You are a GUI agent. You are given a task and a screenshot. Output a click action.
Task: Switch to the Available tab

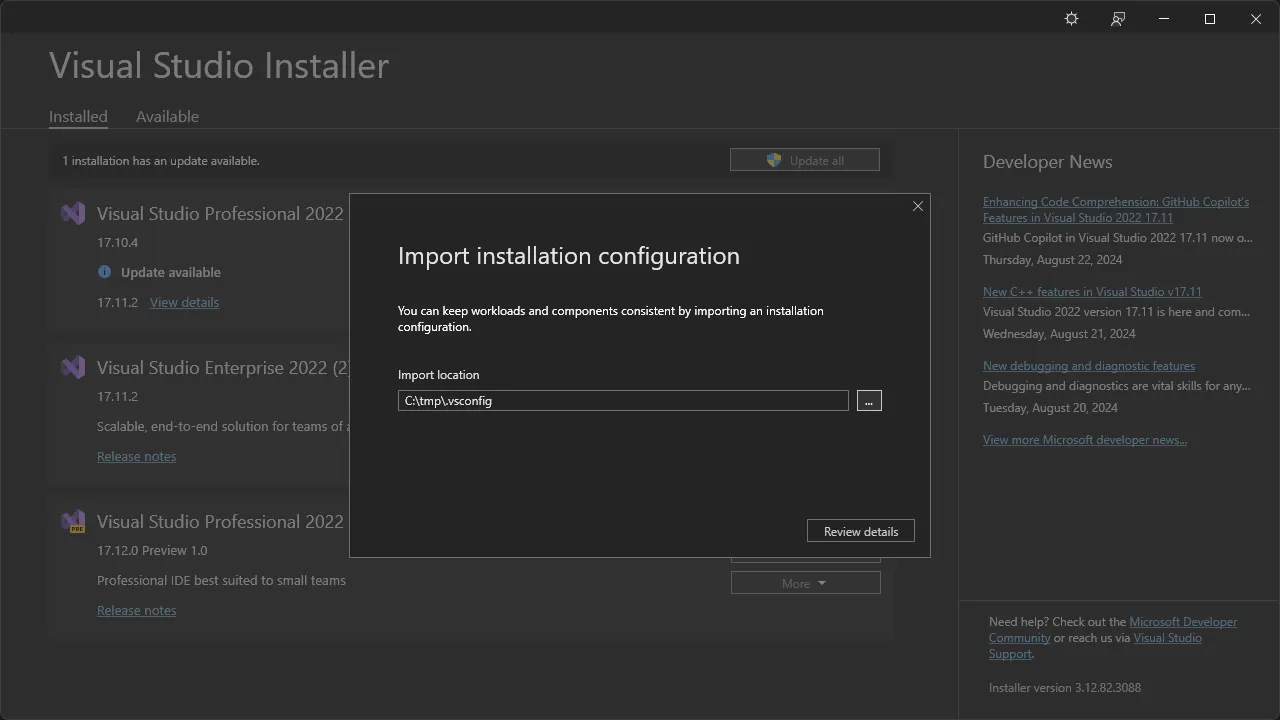[x=167, y=116]
